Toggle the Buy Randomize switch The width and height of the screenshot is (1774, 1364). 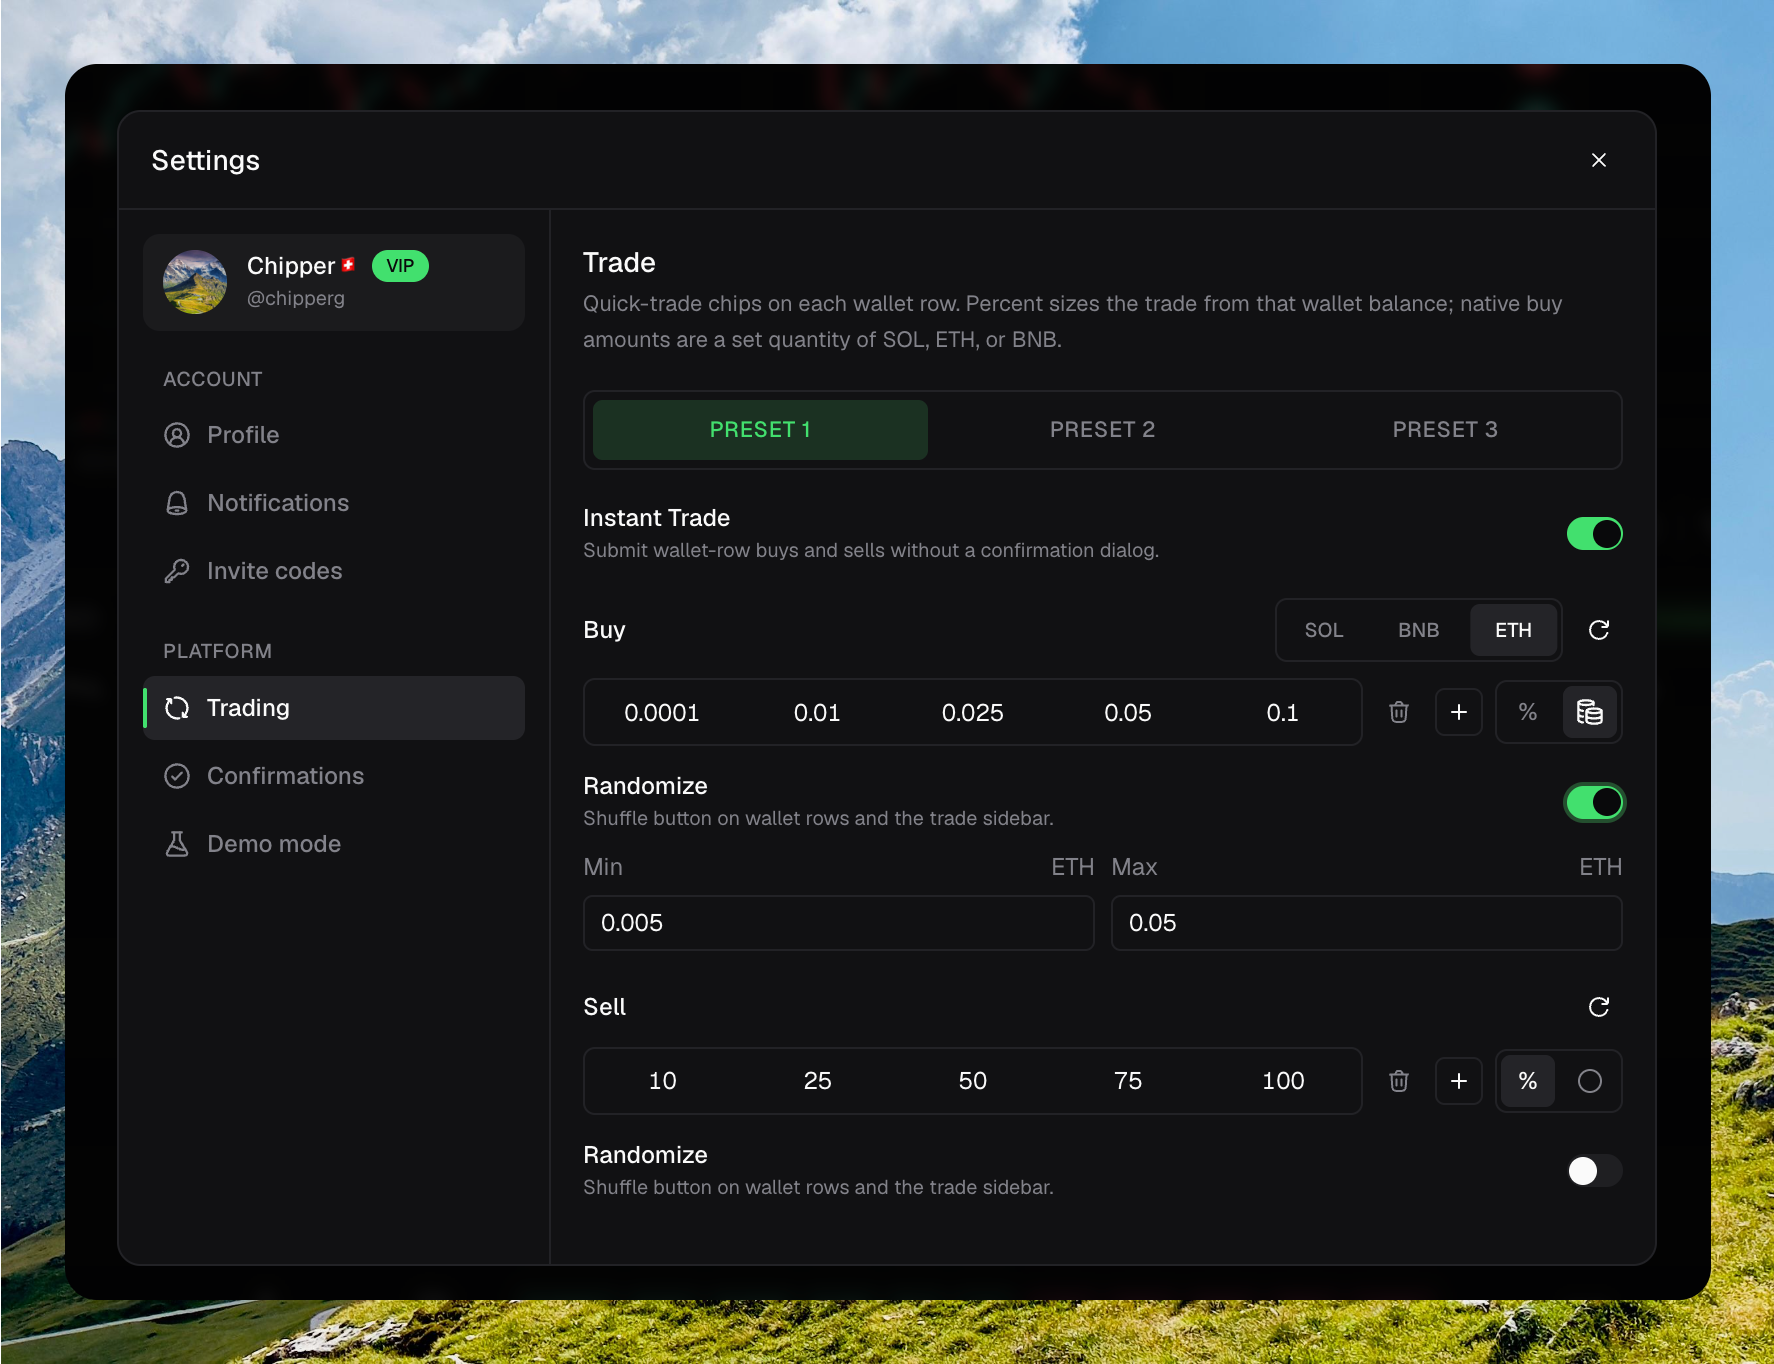pos(1594,802)
